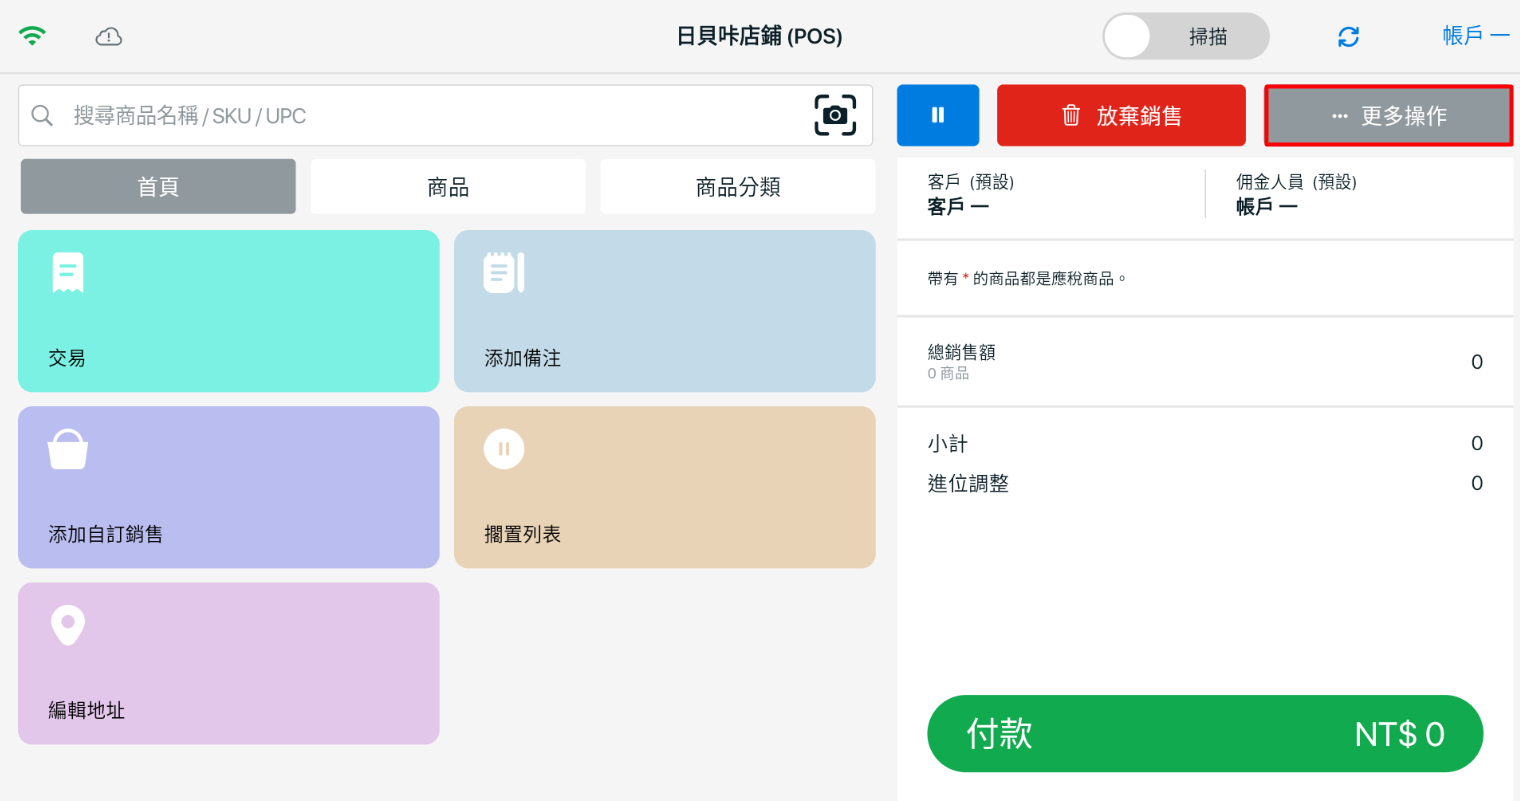Image resolution: width=1520 pixels, height=801 pixels.
Task: Click the cloud warning status icon
Action: tap(108, 37)
